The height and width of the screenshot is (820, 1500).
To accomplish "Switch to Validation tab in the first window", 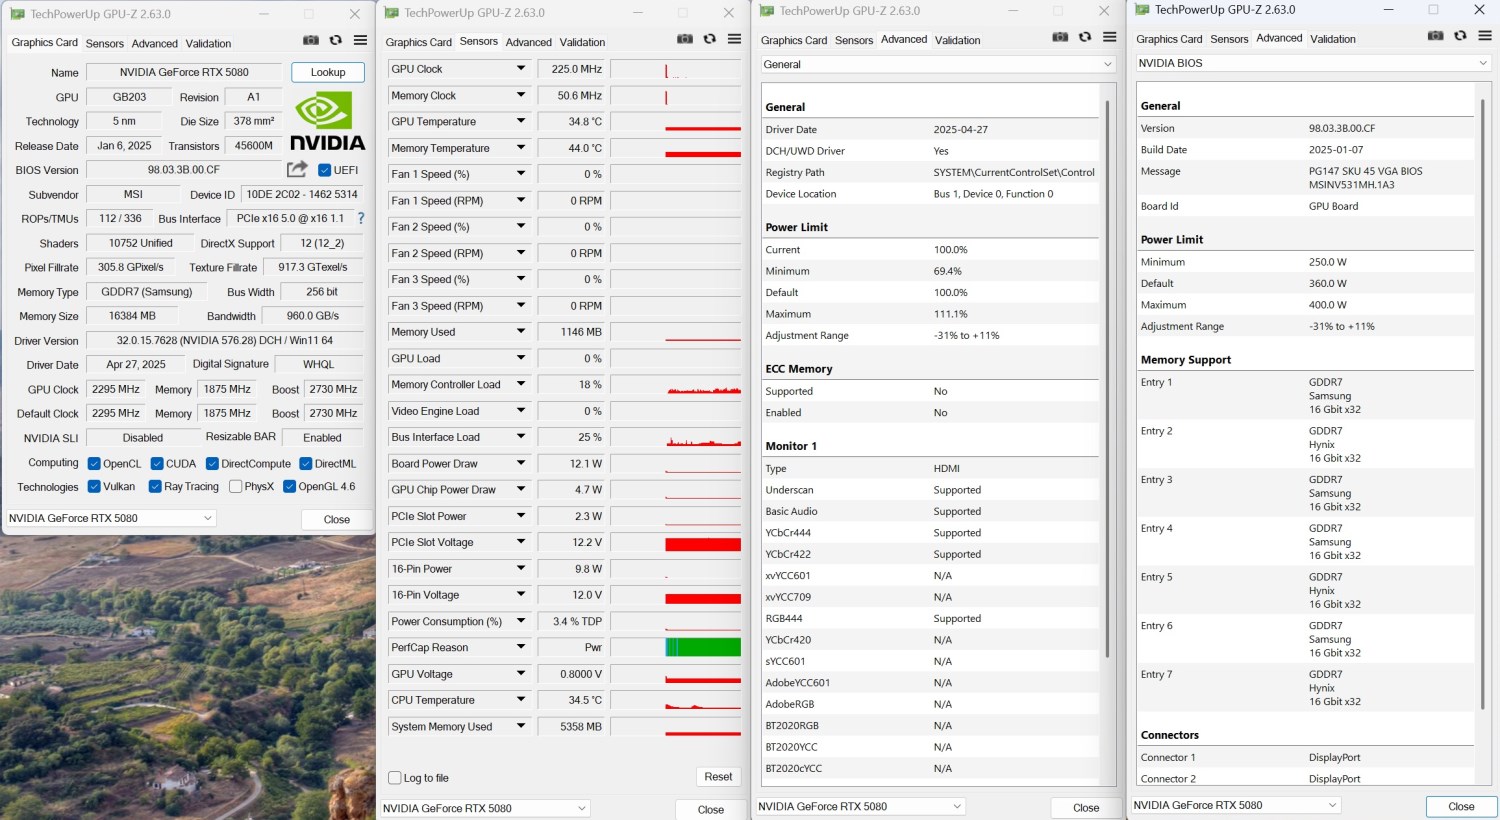I will click(208, 43).
